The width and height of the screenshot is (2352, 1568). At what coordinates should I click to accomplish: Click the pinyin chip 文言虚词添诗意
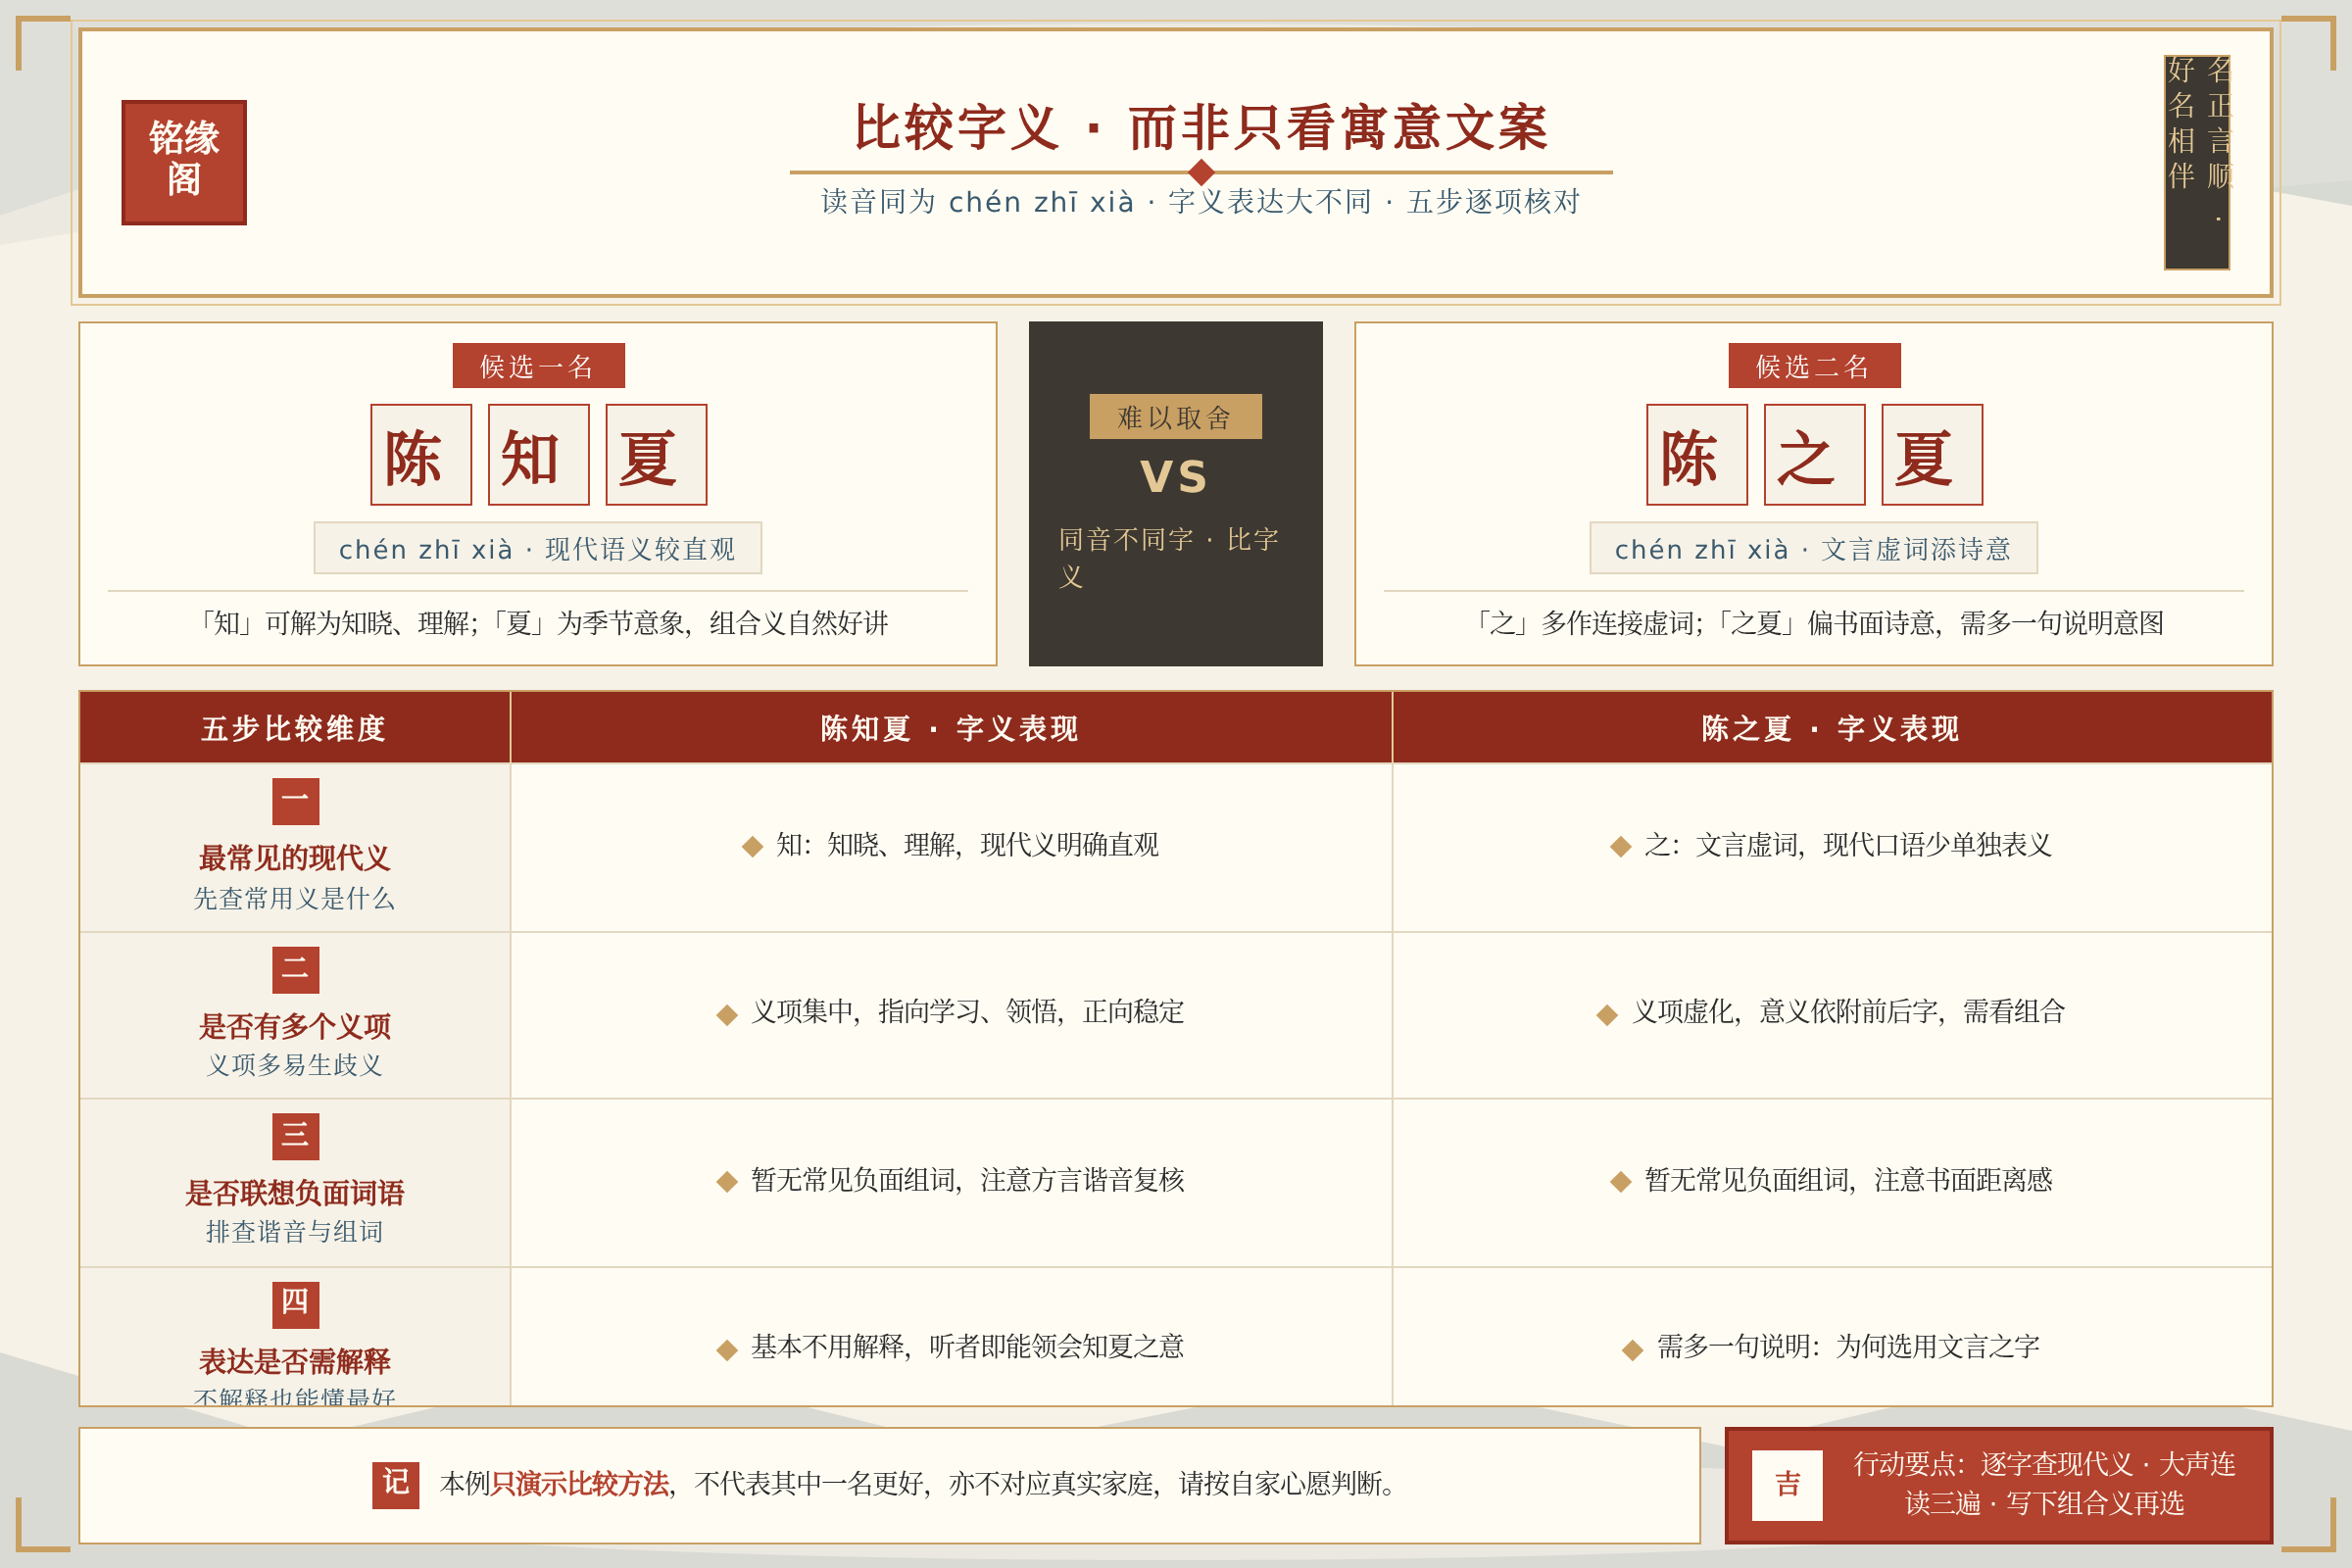1814,548
